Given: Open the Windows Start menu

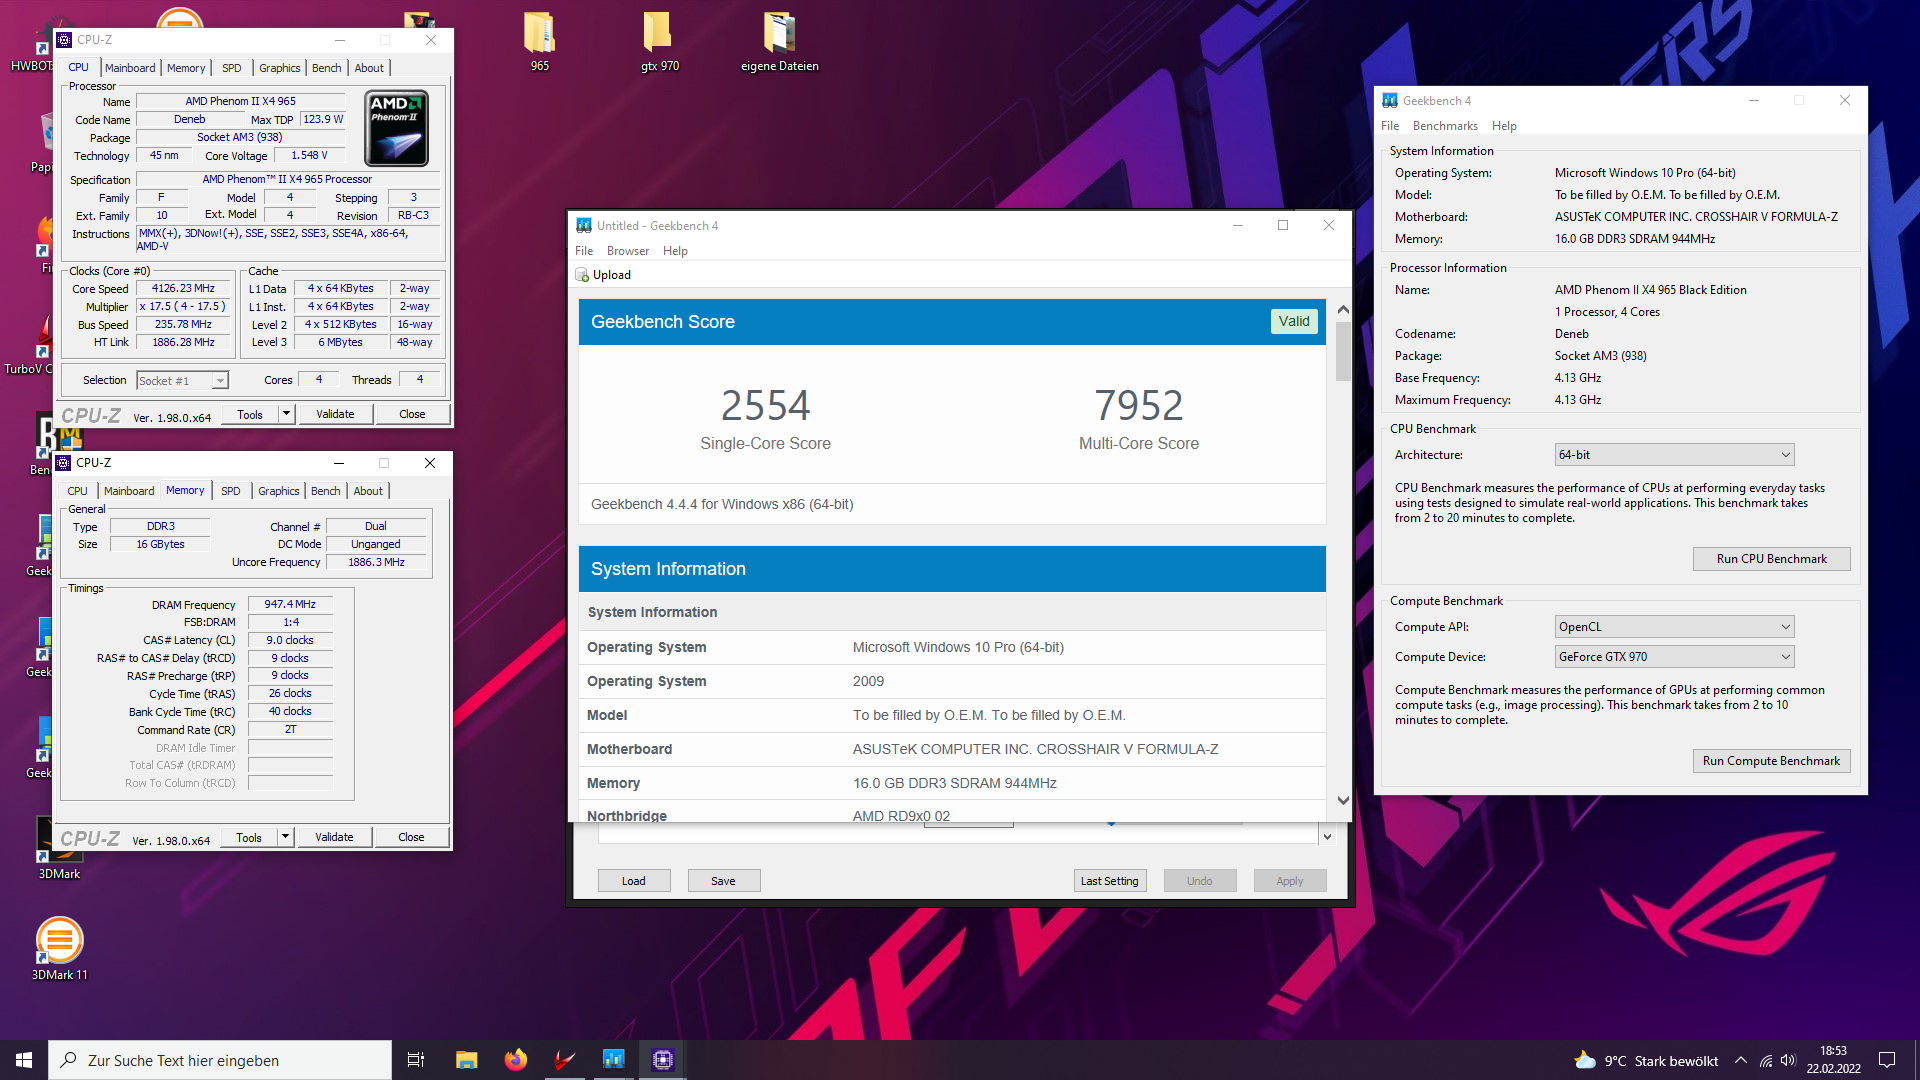Looking at the screenshot, I should [x=24, y=1060].
